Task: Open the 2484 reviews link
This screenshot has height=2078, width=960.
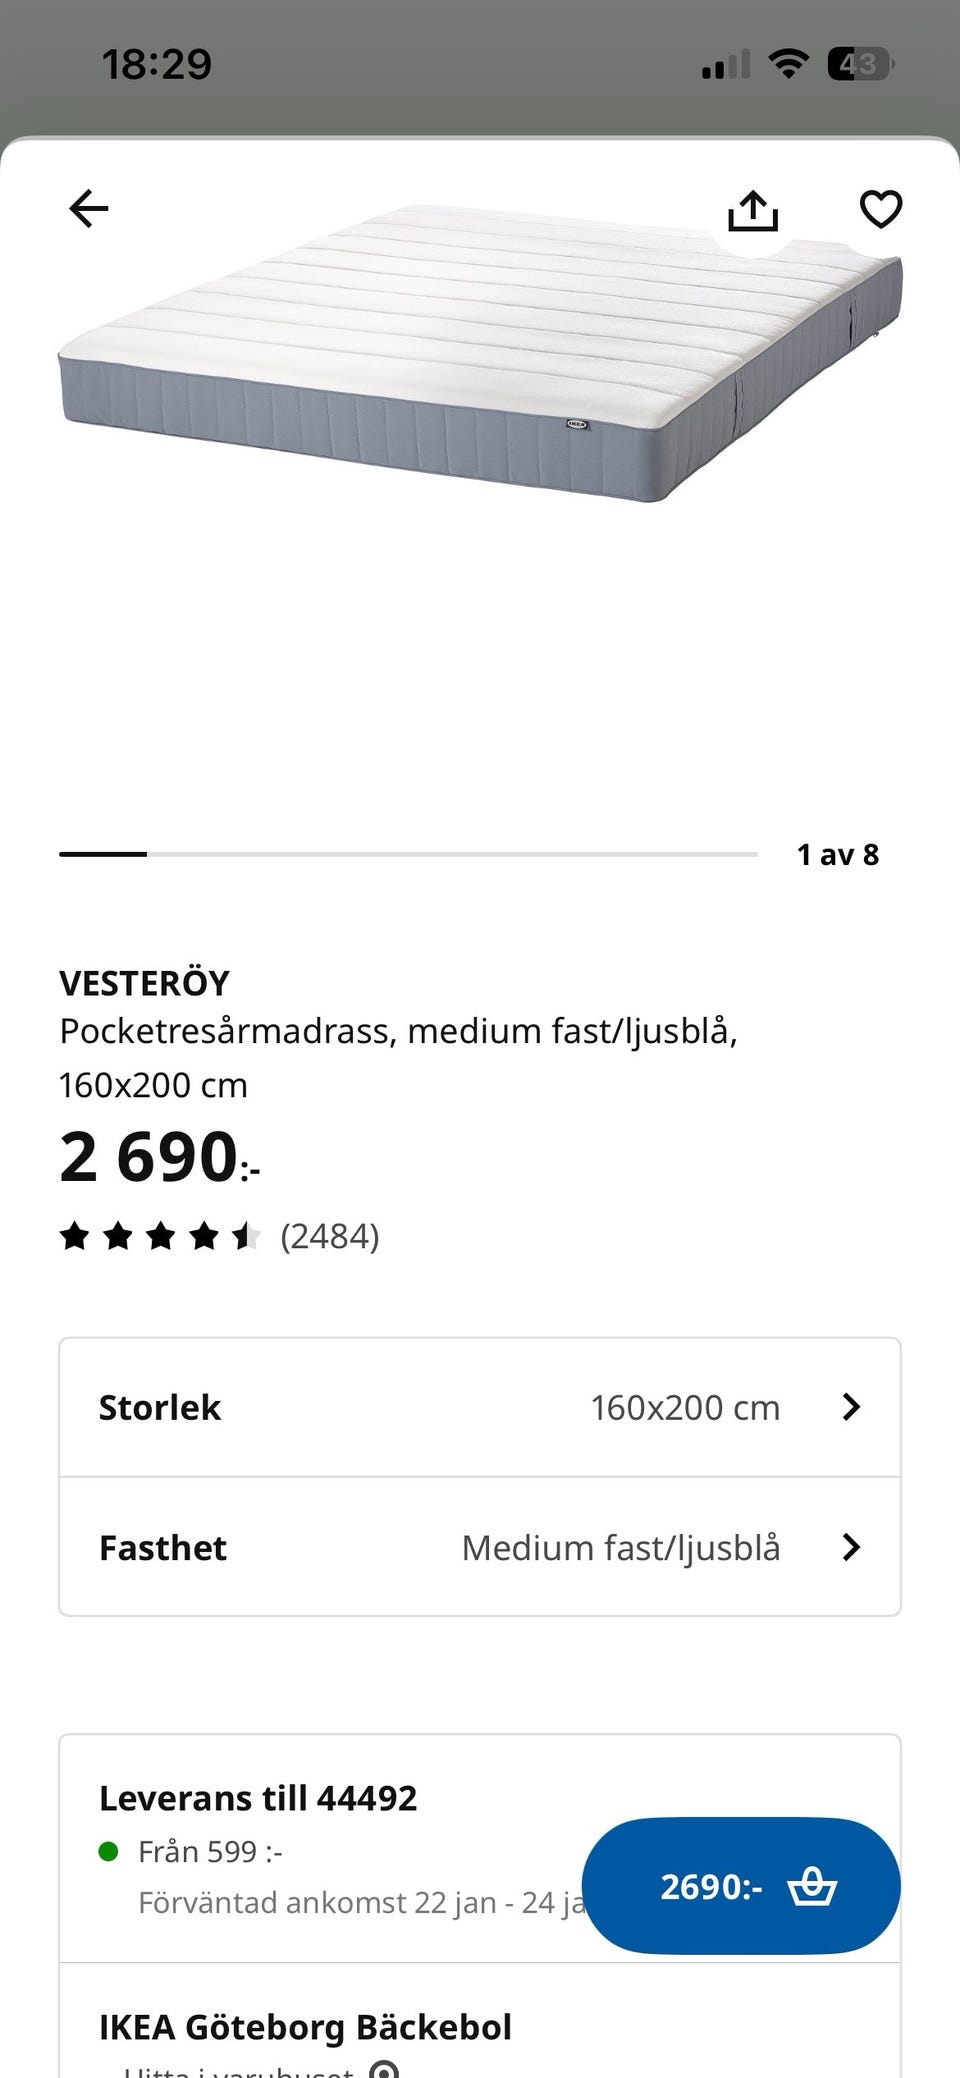Action: click(330, 1237)
